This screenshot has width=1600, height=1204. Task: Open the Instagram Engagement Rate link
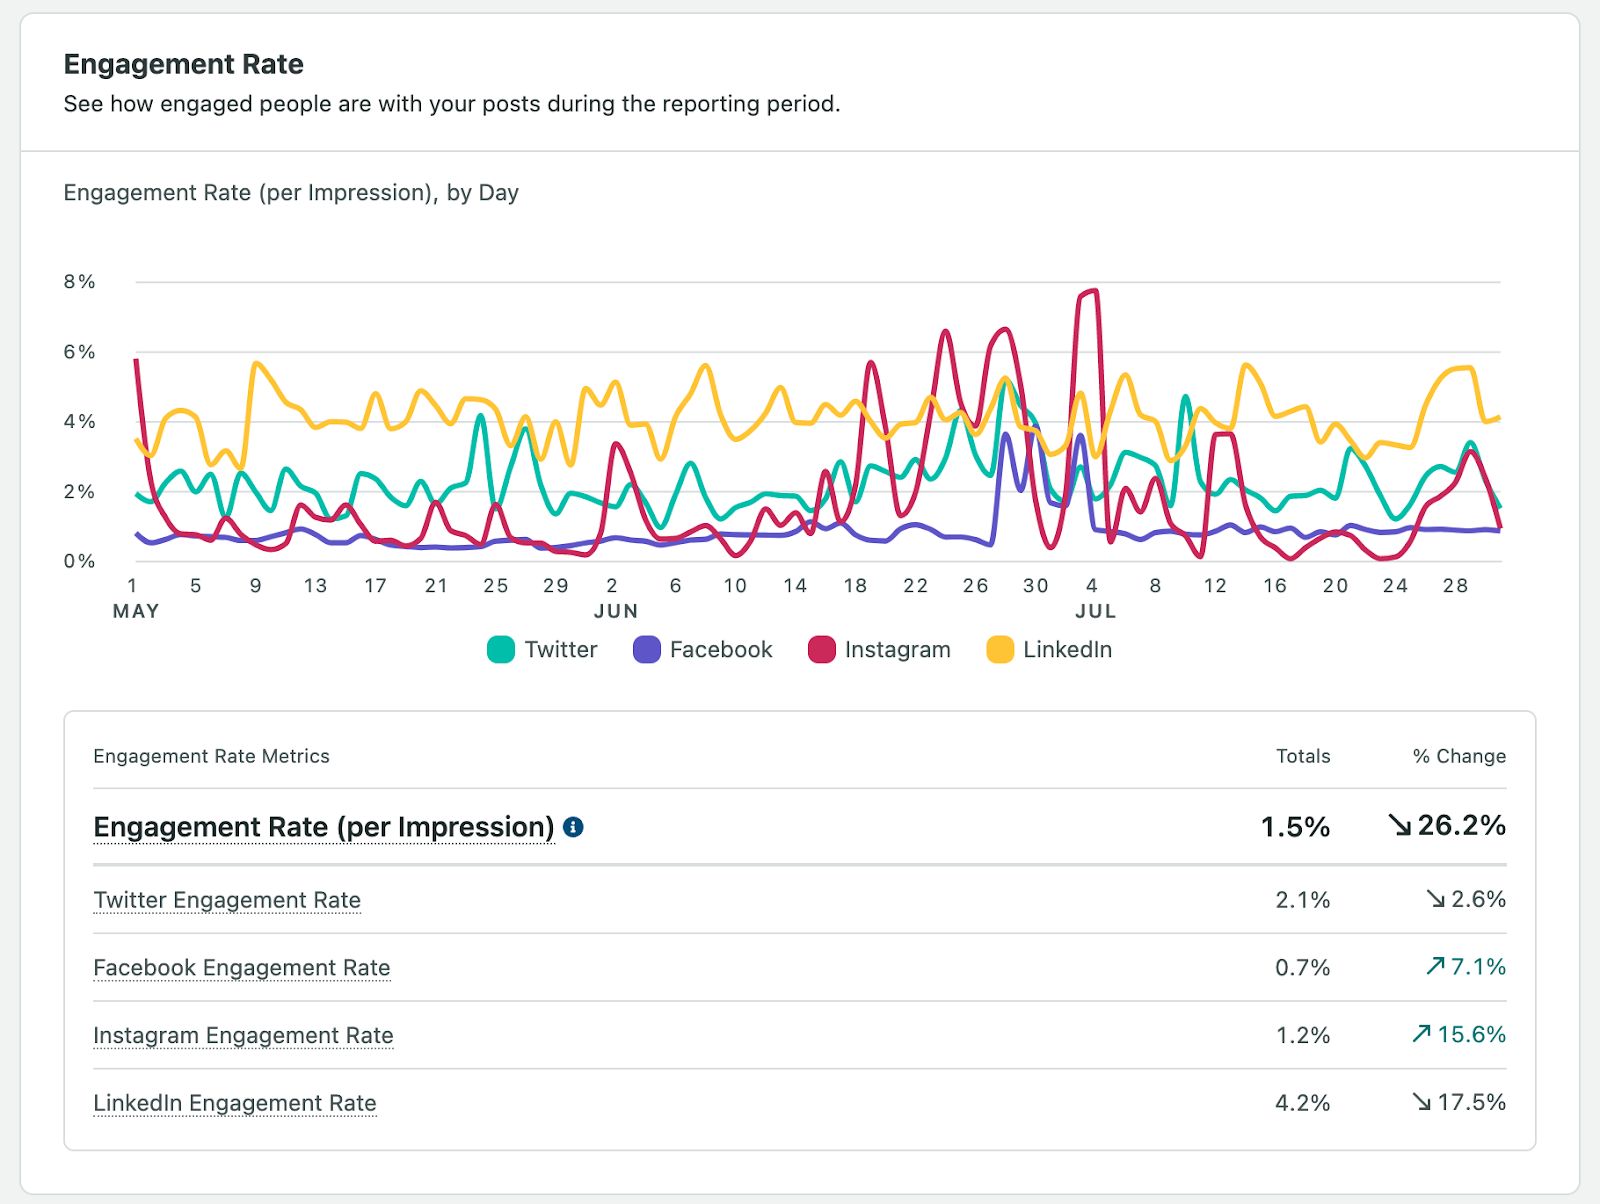[243, 1035]
